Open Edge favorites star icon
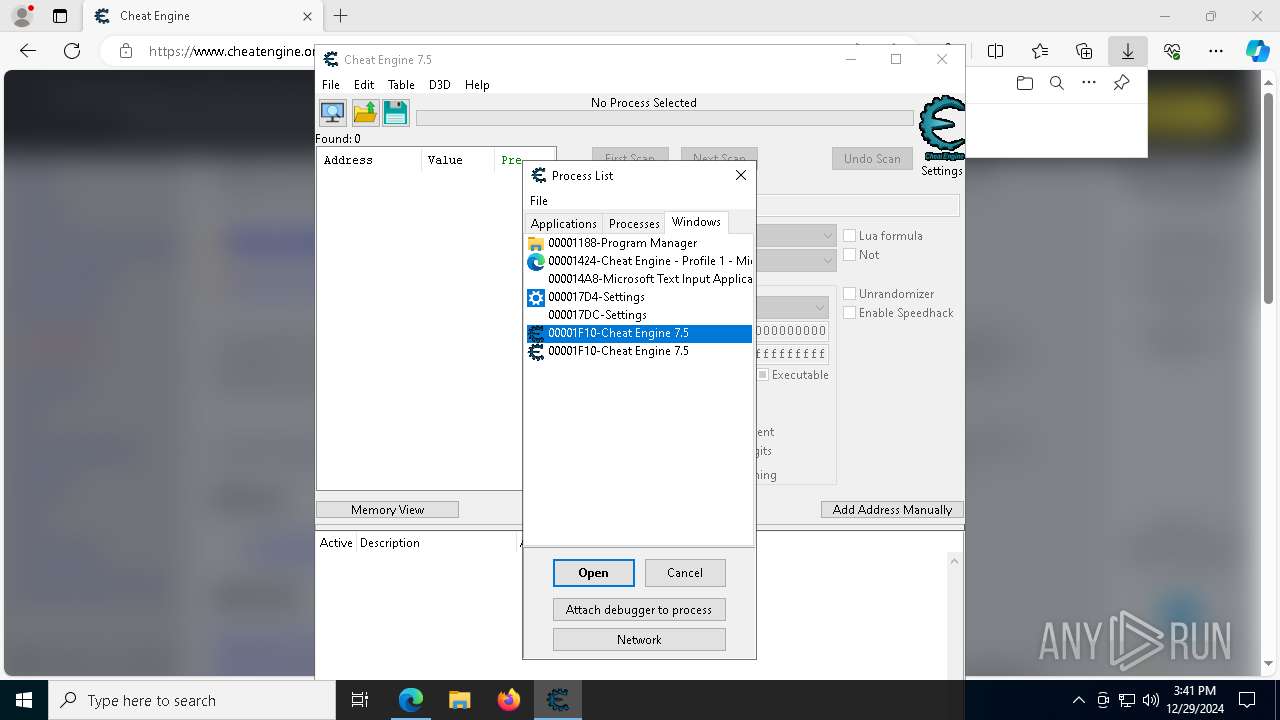Screen dimensions: 1280x720 [1040, 51]
